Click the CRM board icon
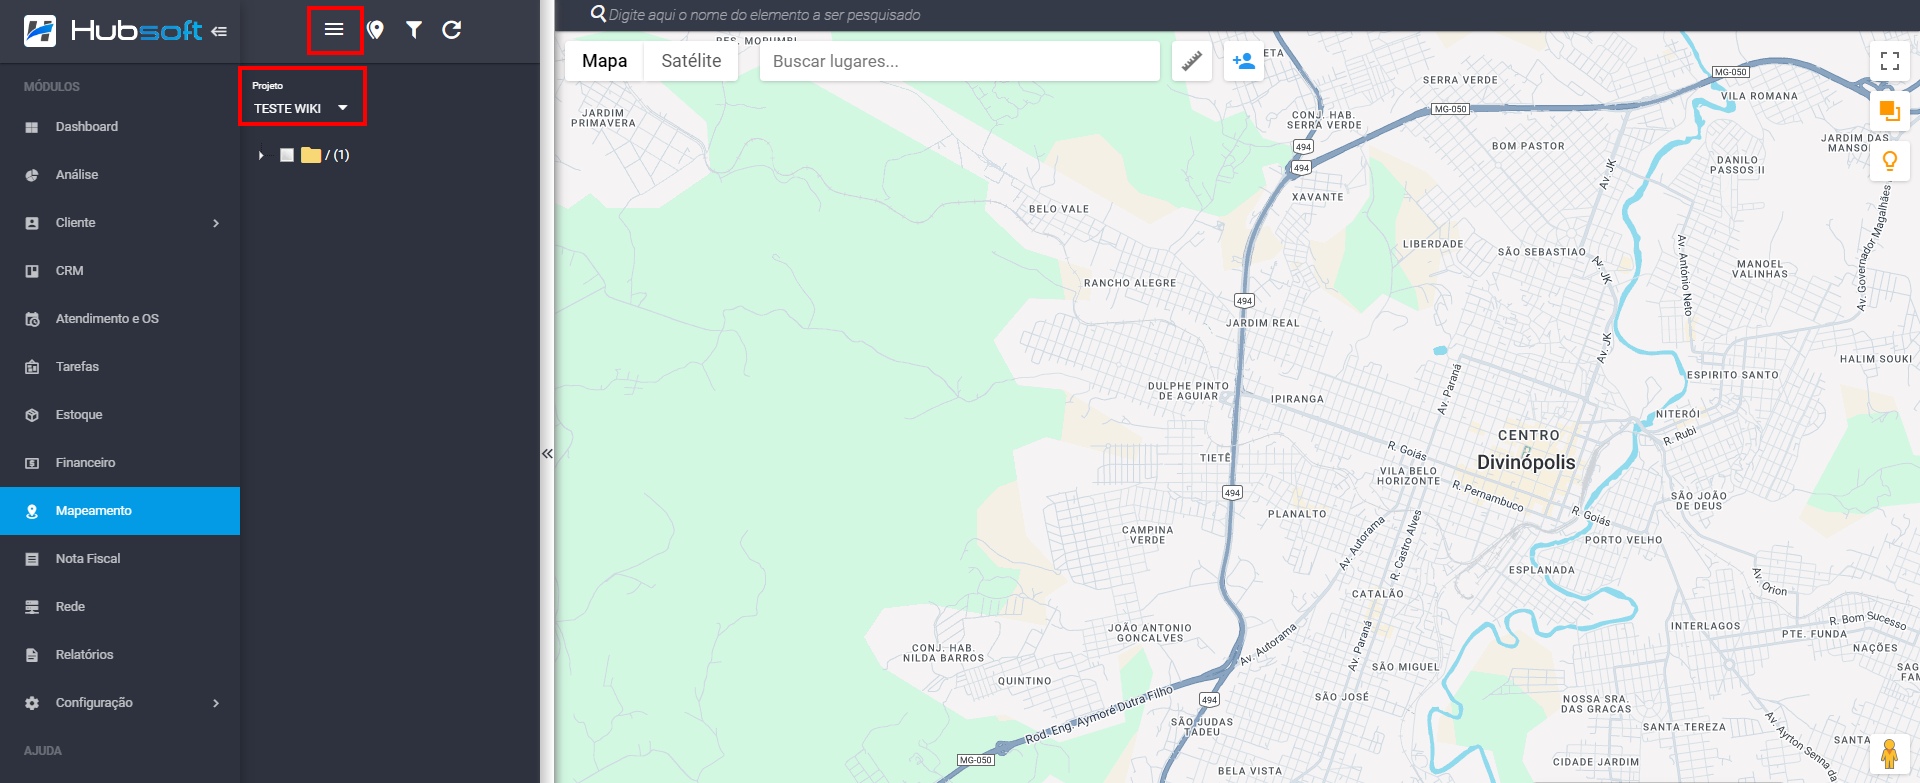This screenshot has height=783, width=1920. [32, 271]
